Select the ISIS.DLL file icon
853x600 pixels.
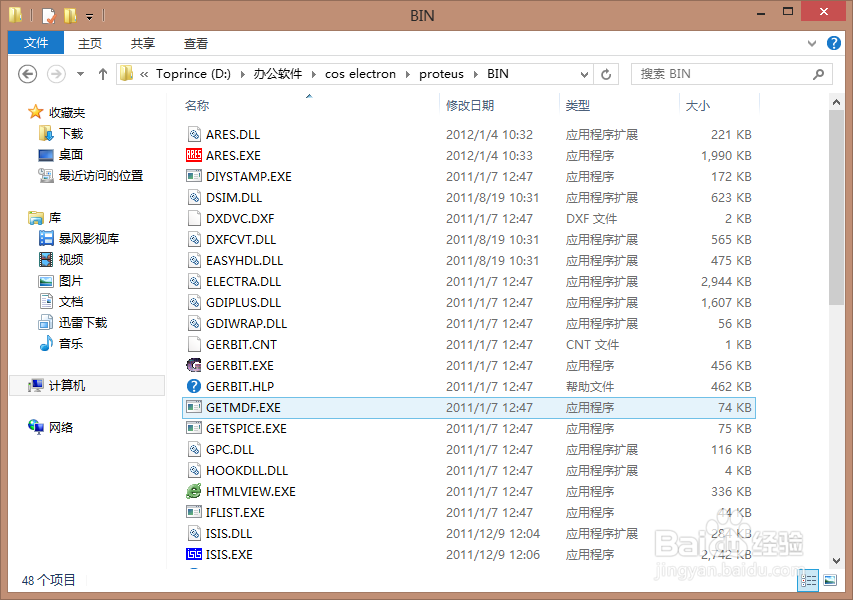(x=194, y=534)
